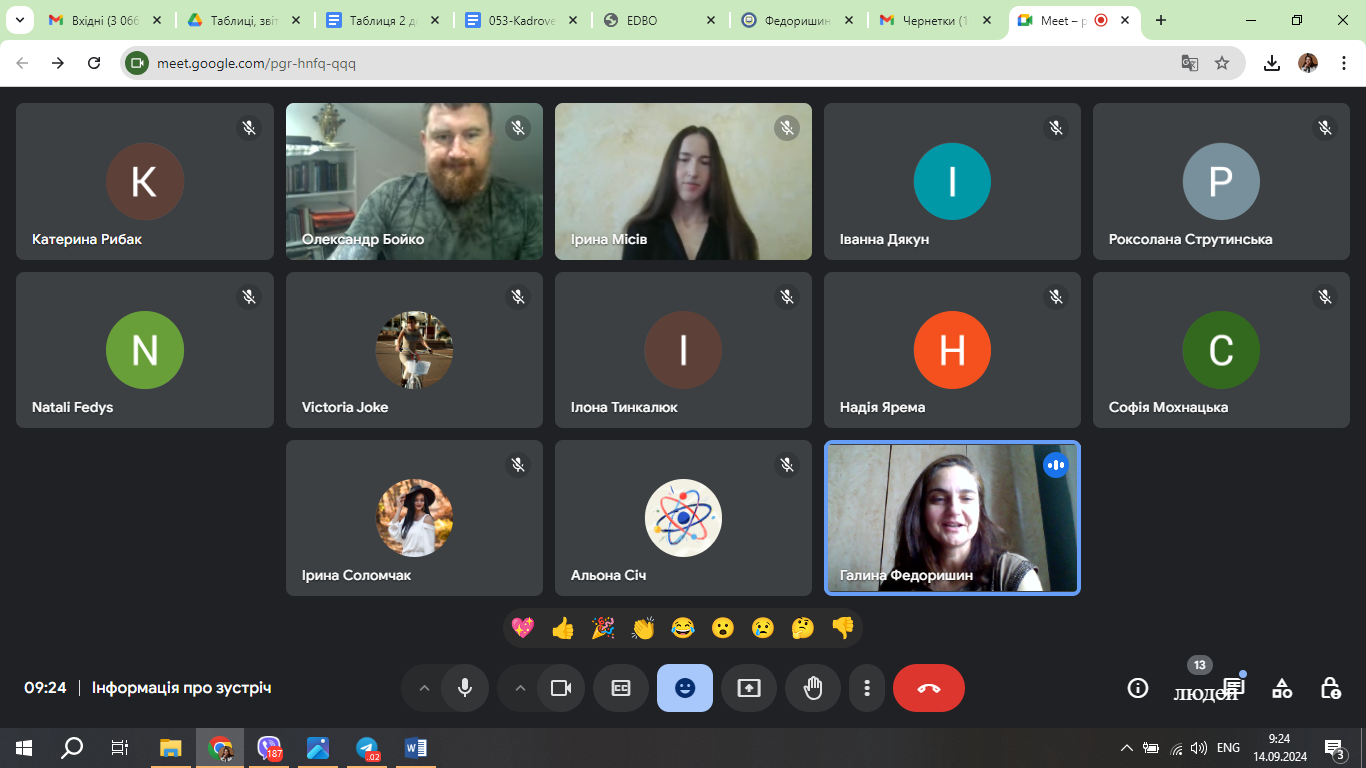
Task: Toggle the emoji reactions bar
Action: point(685,688)
